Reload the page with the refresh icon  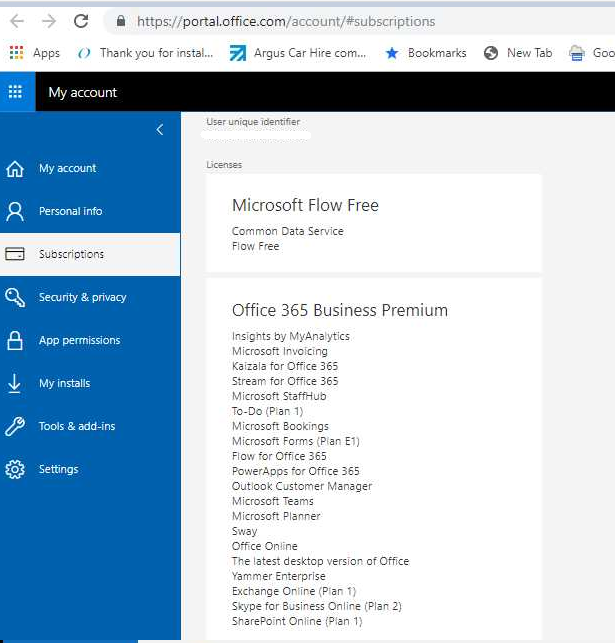[x=81, y=21]
